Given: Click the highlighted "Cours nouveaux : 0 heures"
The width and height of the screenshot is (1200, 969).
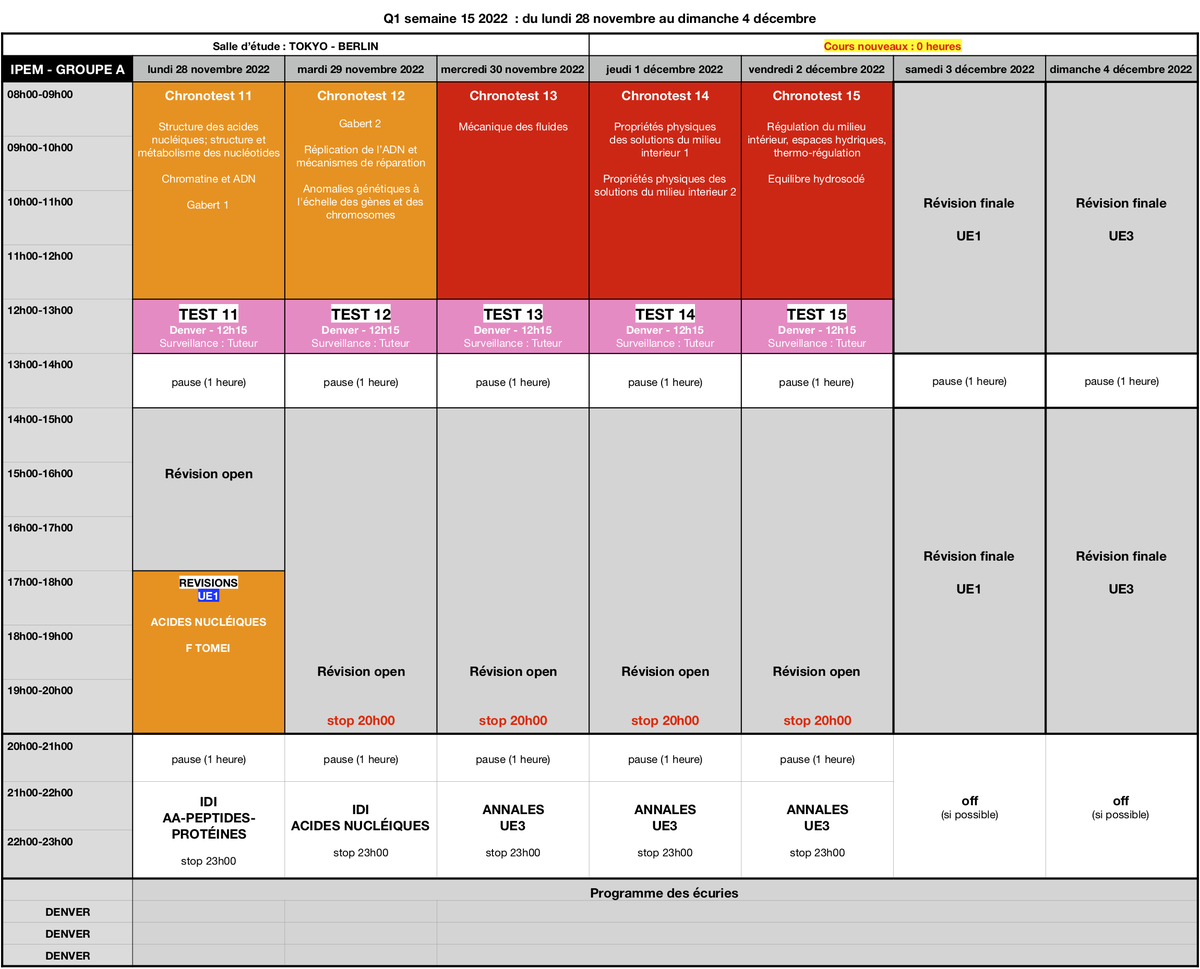Looking at the screenshot, I should (892, 46).
